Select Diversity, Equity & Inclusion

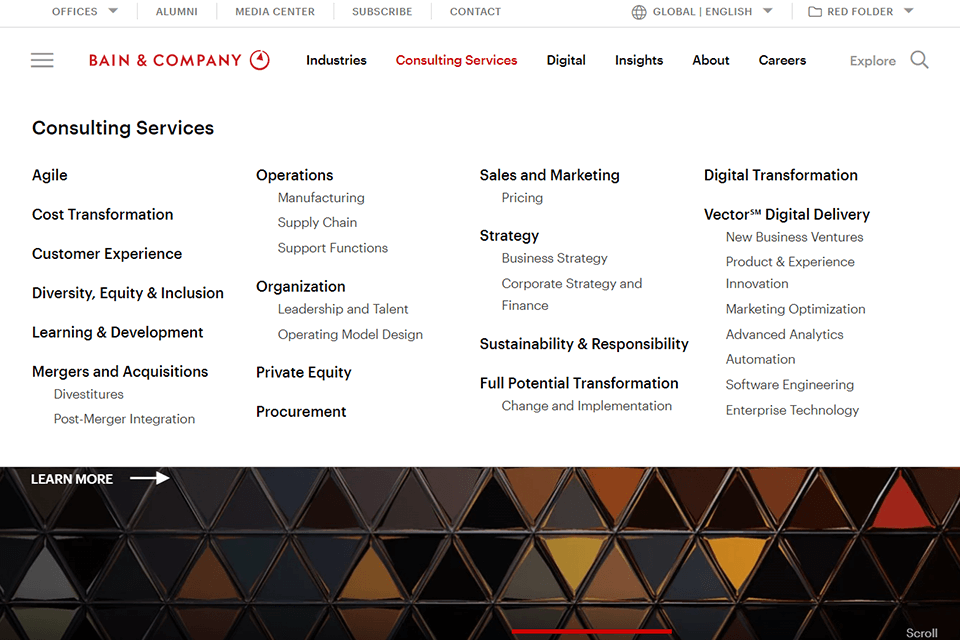point(127,293)
